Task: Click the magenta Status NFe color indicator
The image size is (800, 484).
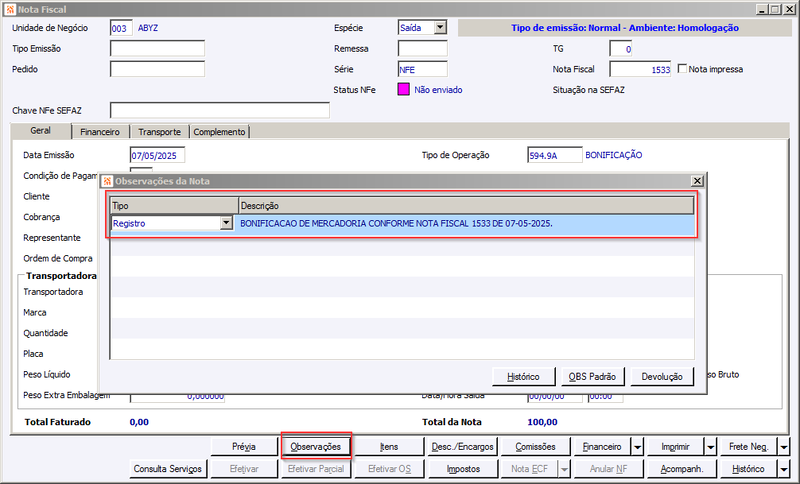Action: tap(404, 90)
